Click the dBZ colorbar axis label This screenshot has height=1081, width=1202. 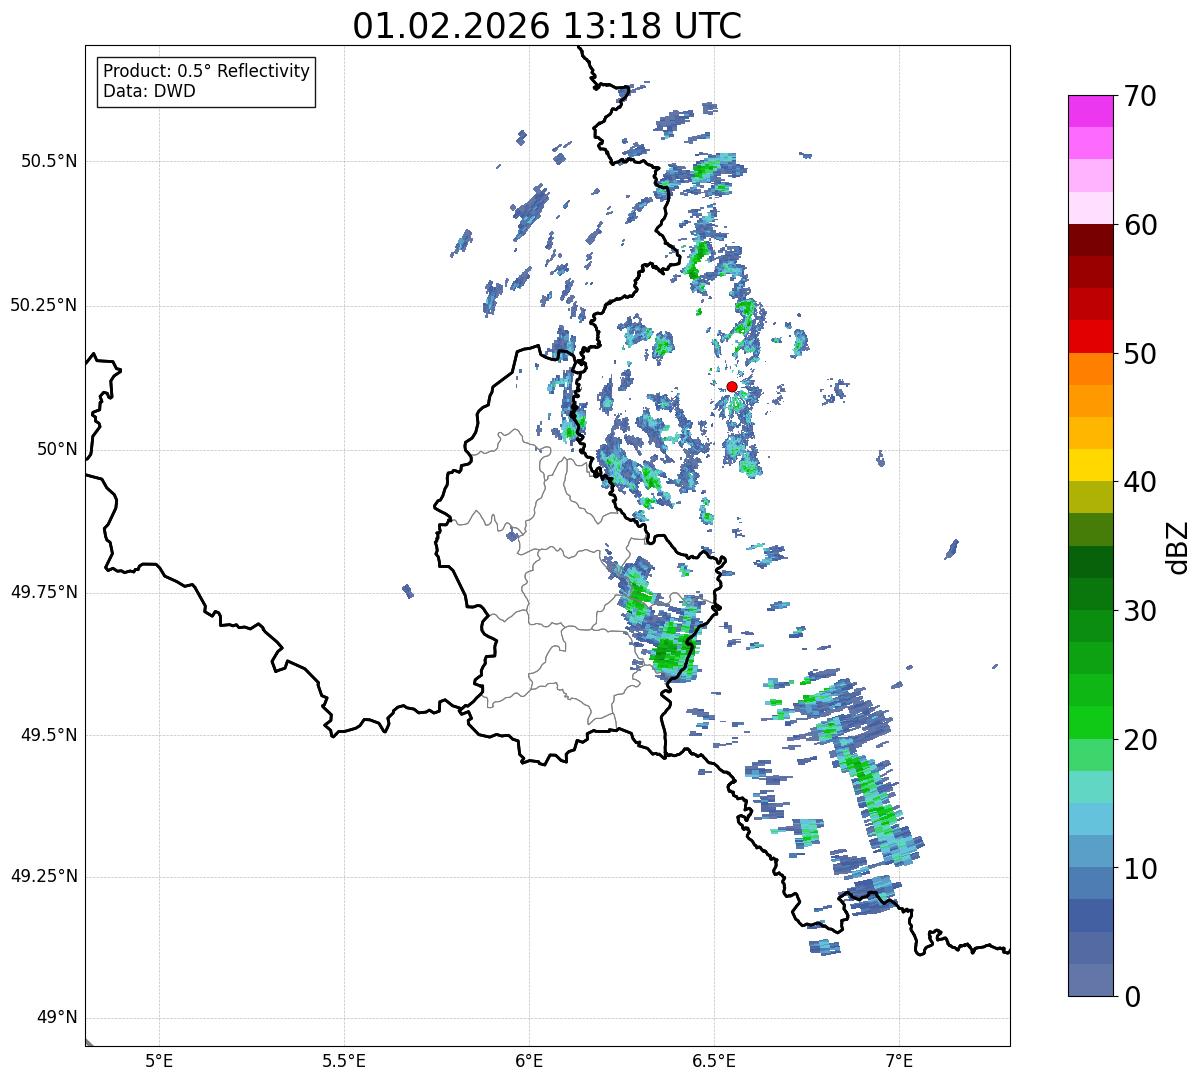coord(1178,547)
